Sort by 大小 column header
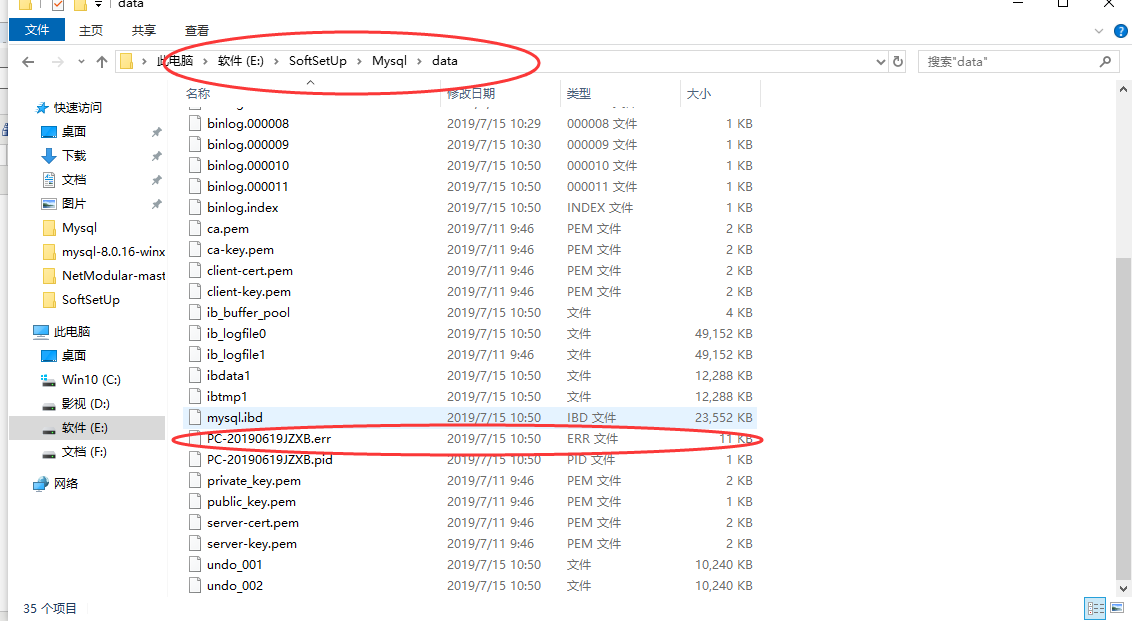Viewport: 1132px width, 621px height. point(698,93)
